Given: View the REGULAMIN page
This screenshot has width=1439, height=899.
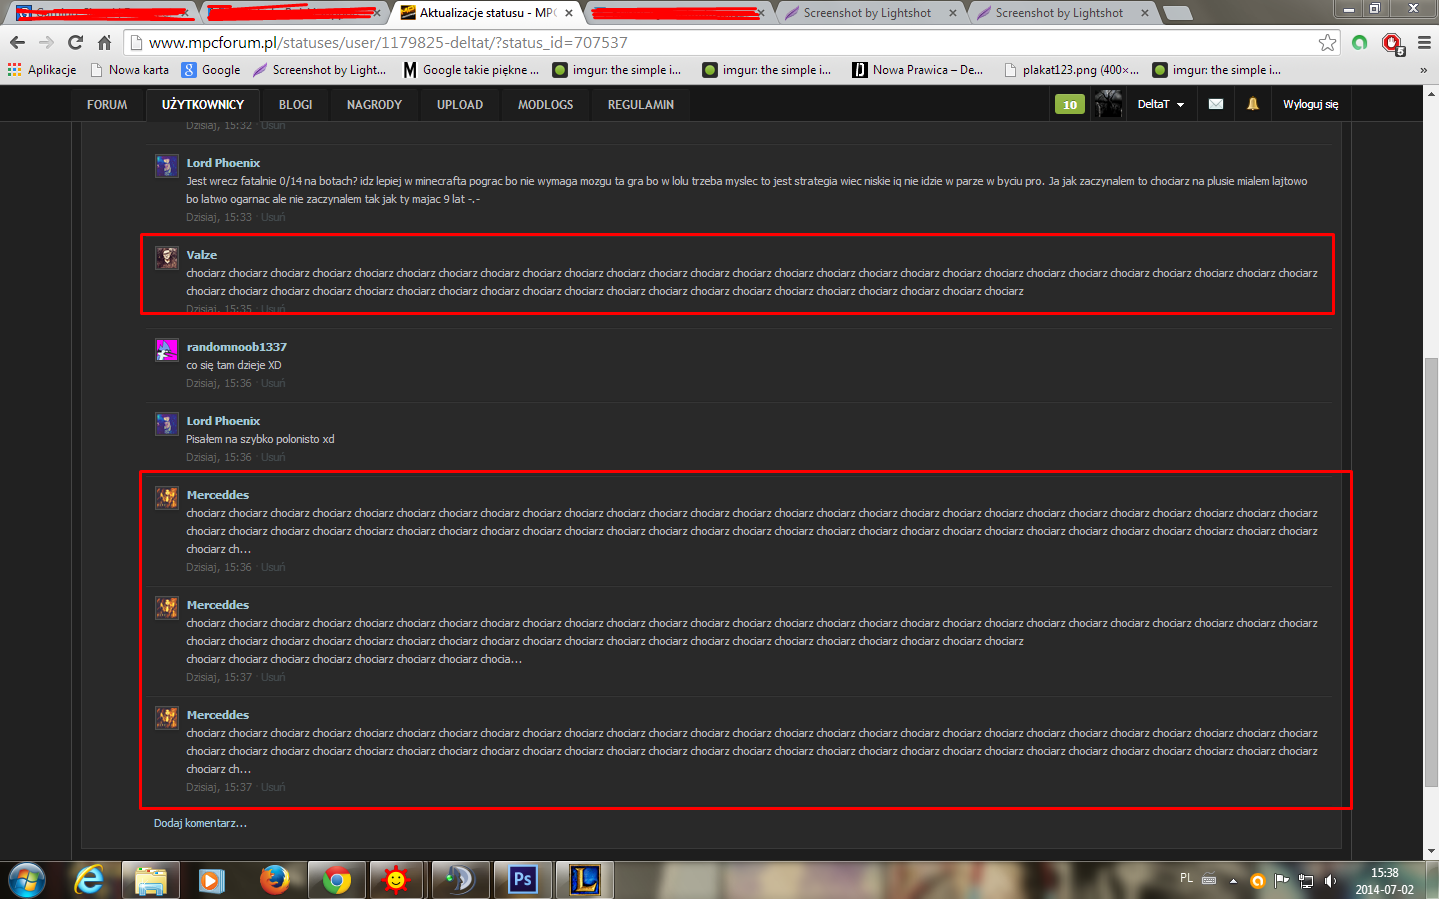Looking at the screenshot, I should click(641, 104).
